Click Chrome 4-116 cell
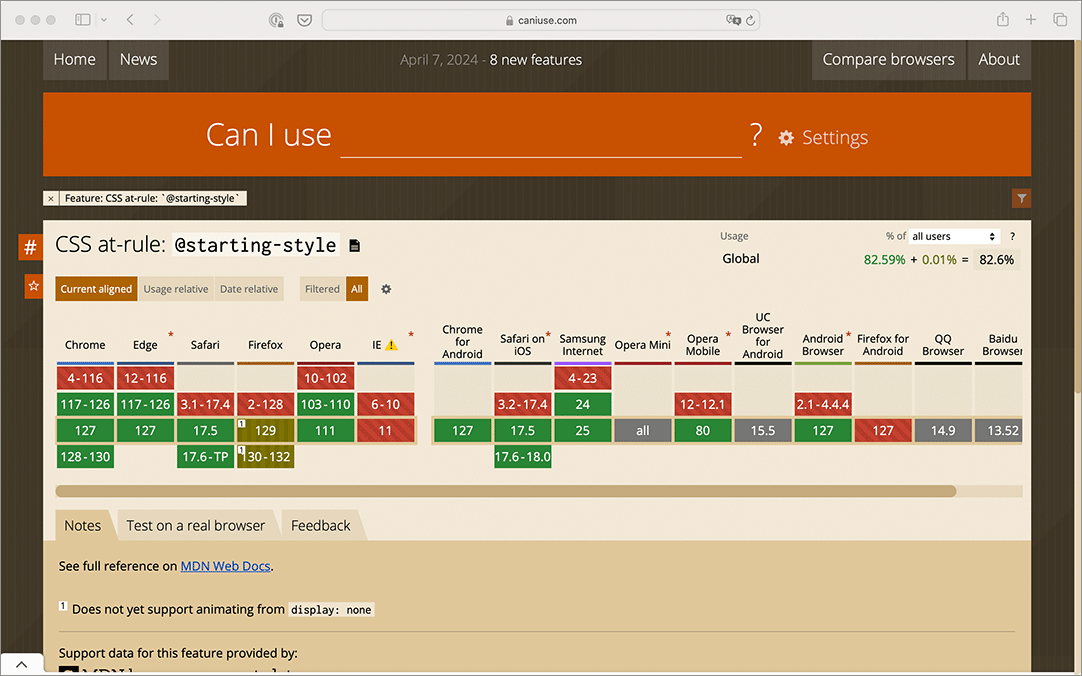This screenshot has height=676, width=1082. tap(86, 378)
